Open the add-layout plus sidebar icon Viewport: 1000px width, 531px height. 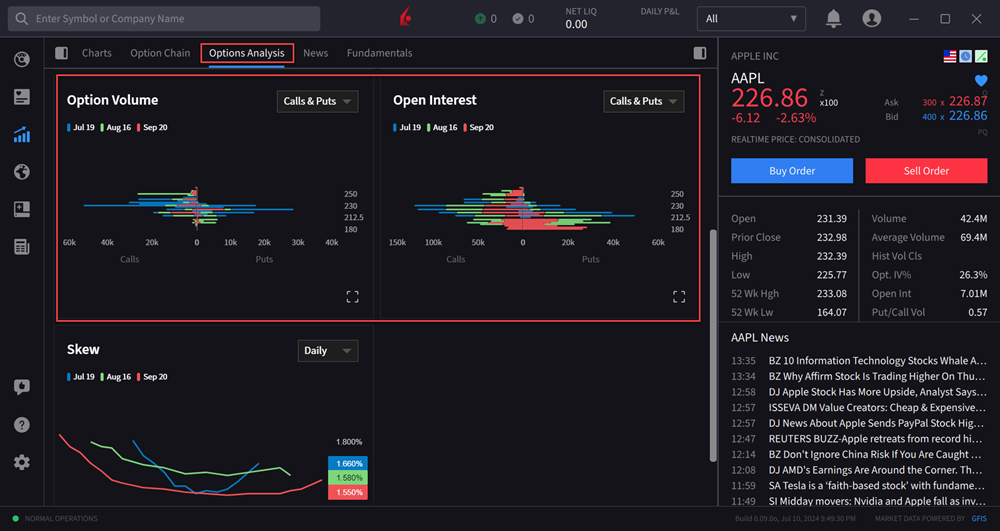22,209
